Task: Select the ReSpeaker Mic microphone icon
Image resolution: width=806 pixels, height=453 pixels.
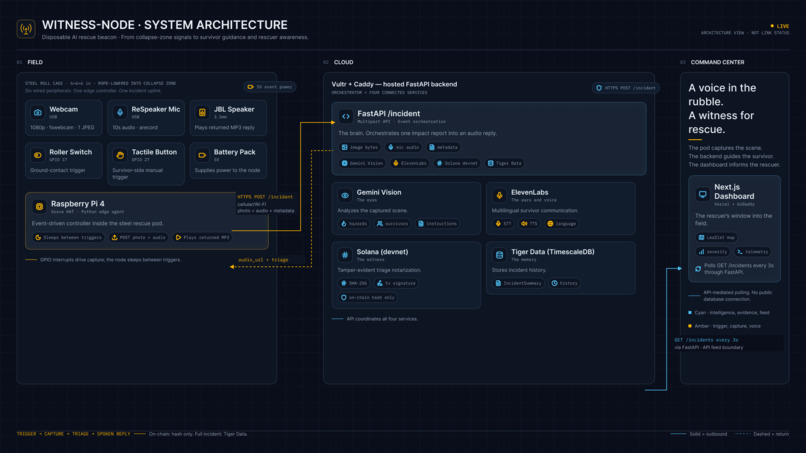Action: click(x=120, y=112)
